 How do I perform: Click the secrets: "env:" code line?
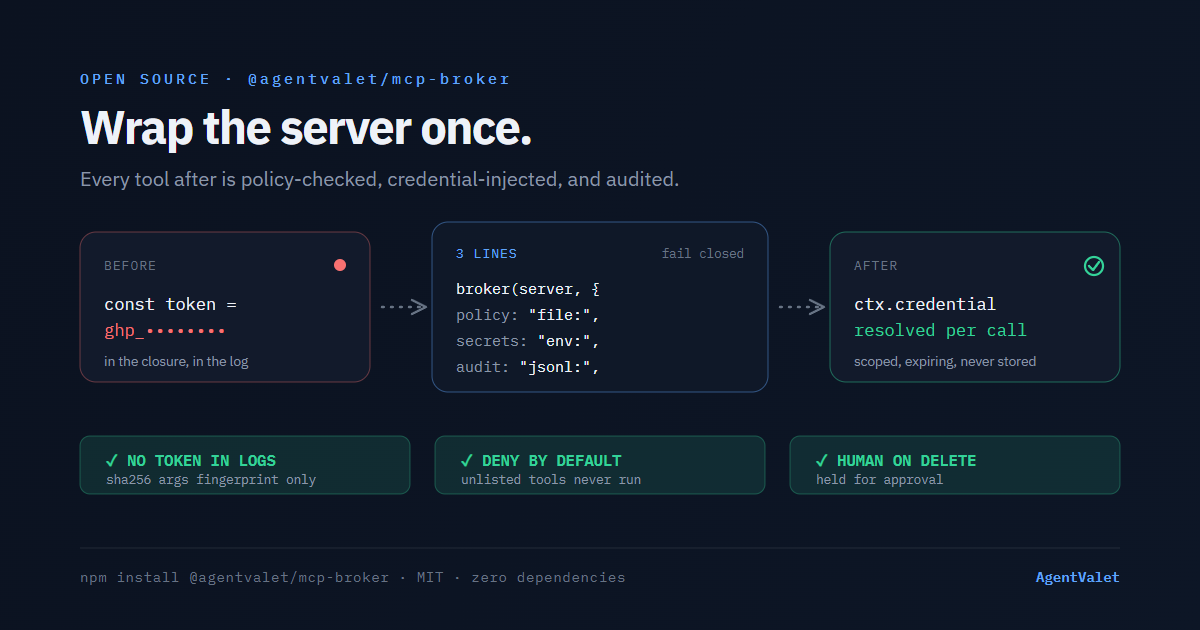tap(528, 341)
